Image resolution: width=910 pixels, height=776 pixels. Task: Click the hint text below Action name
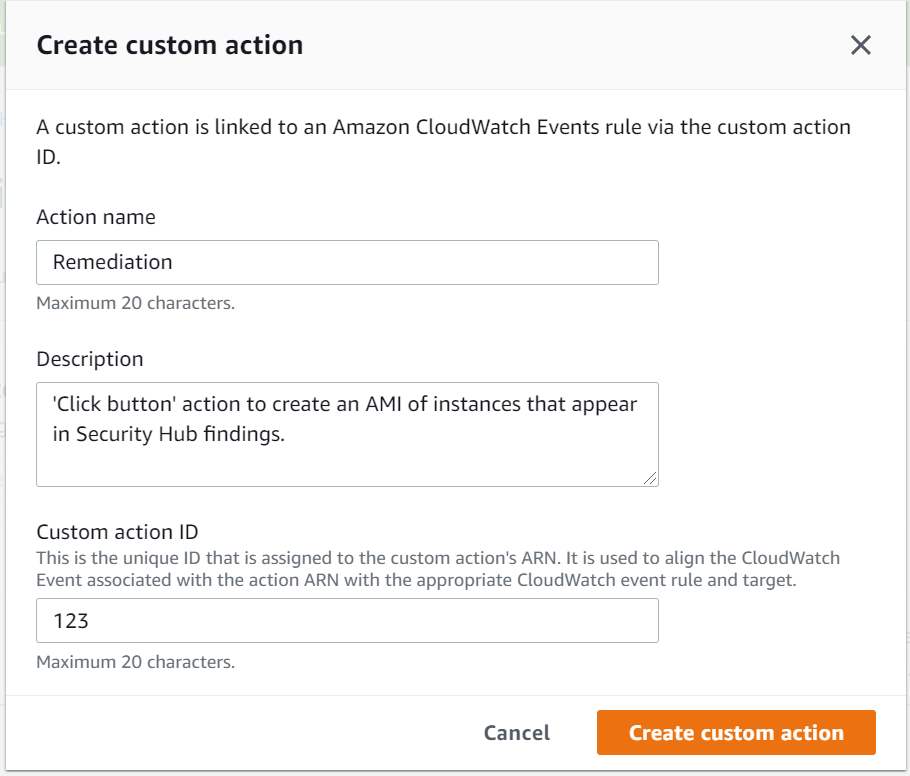point(135,302)
